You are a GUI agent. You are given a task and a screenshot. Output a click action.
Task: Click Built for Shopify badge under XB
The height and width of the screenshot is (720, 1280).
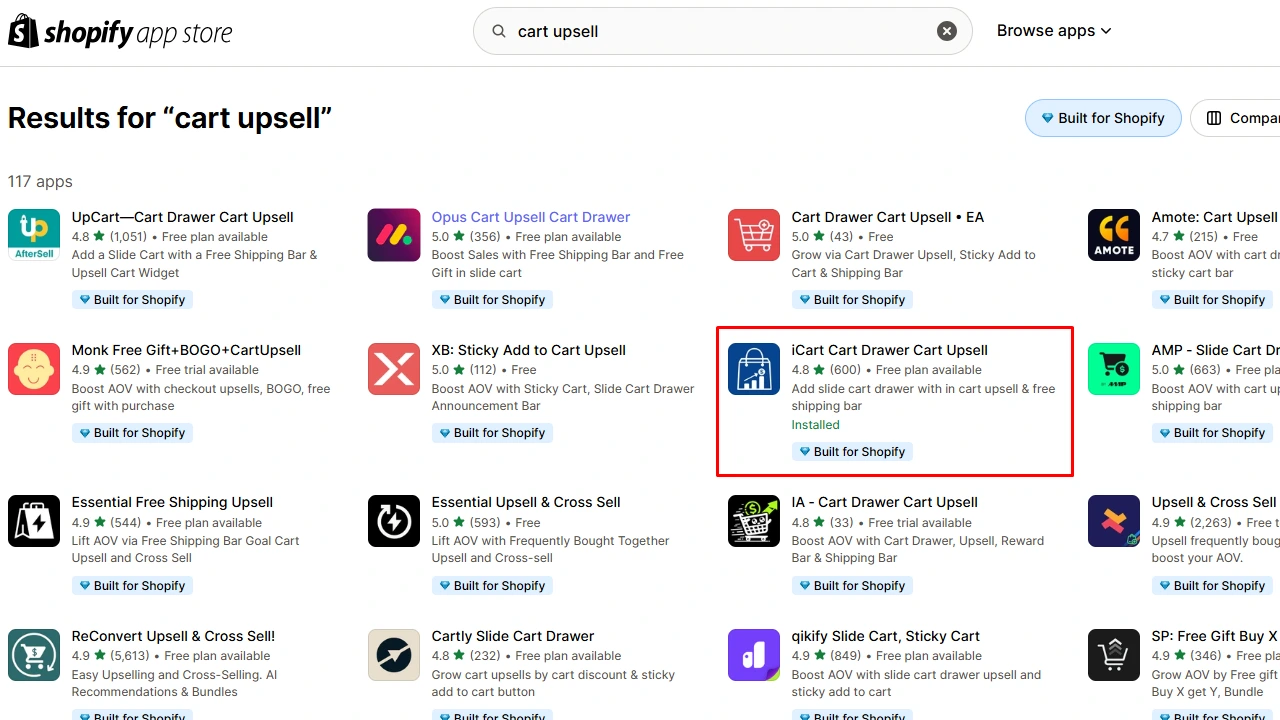(x=491, y=433)
